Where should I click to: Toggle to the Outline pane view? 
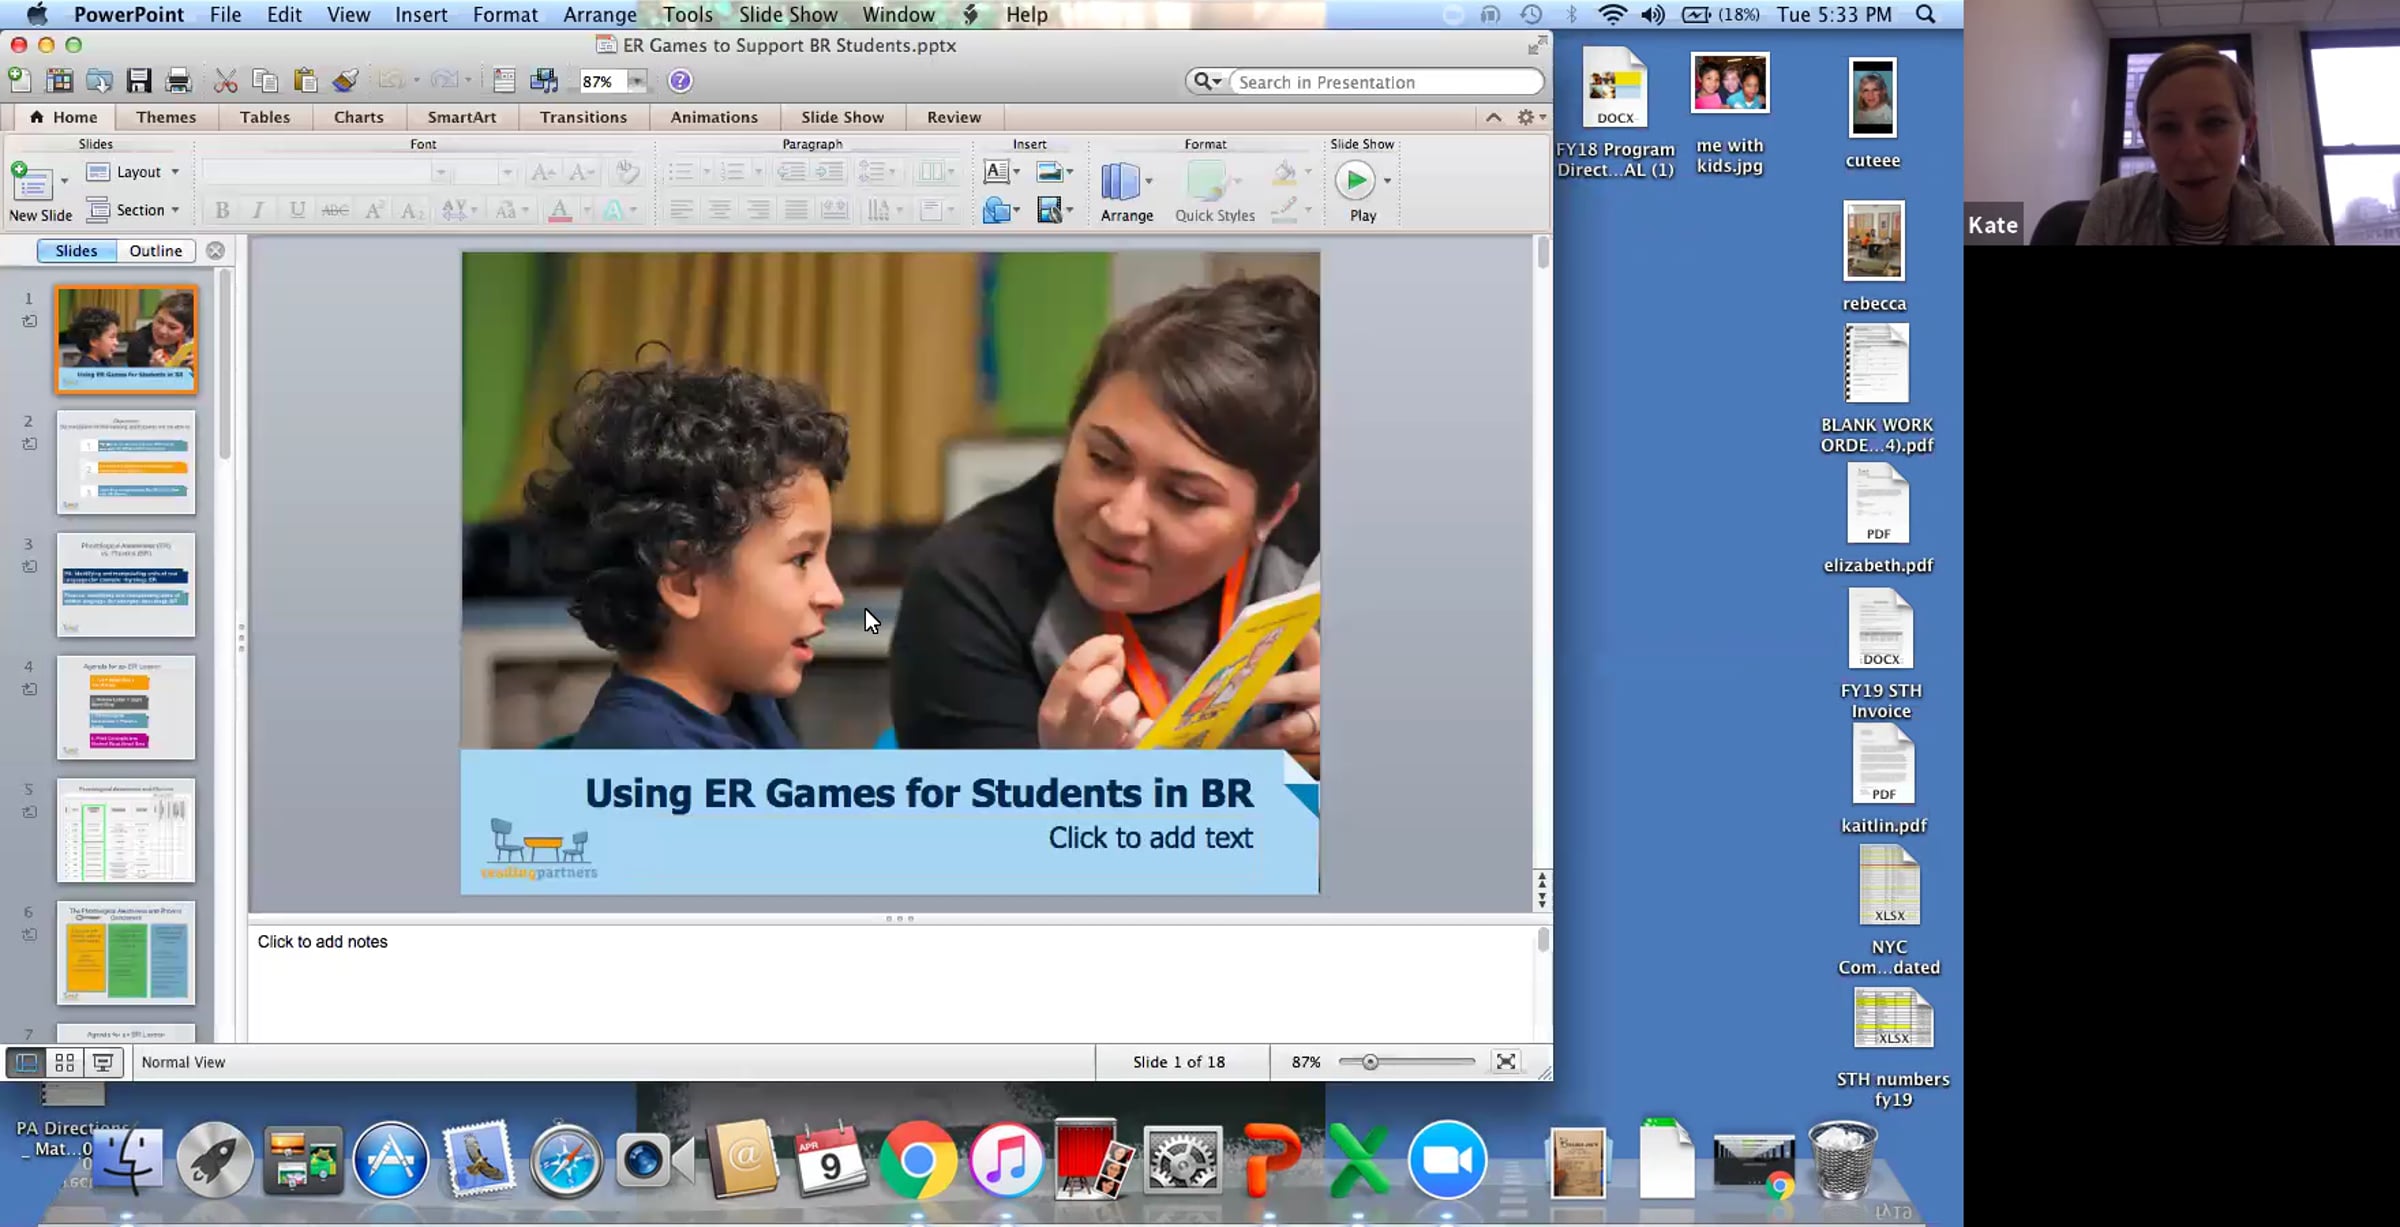click(155, 251)
